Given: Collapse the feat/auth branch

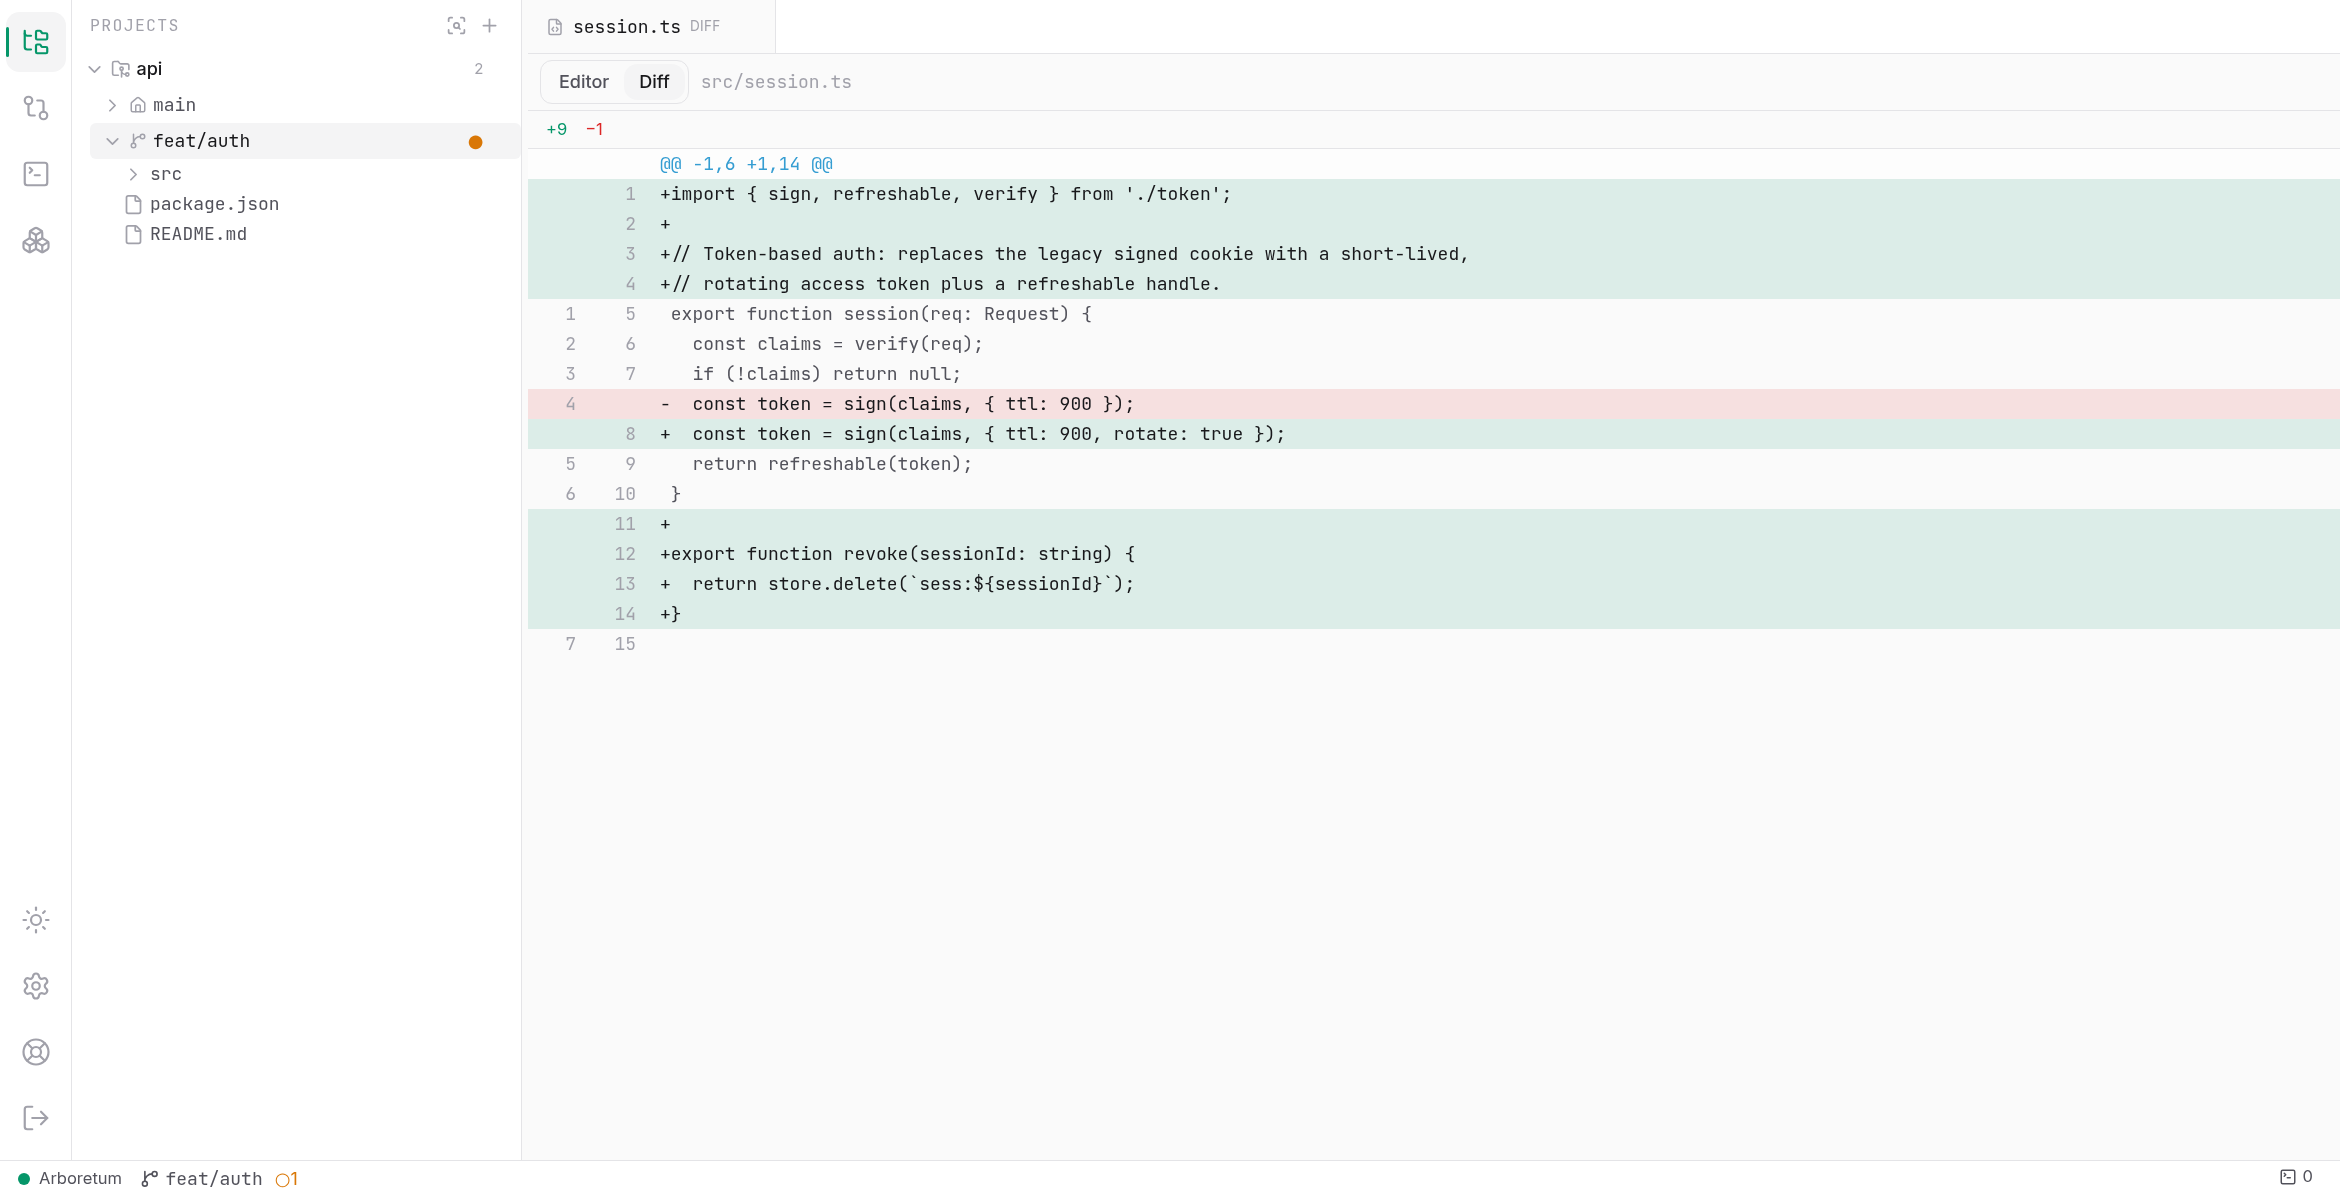Looking at the screenshot, I should coord(112,141).
